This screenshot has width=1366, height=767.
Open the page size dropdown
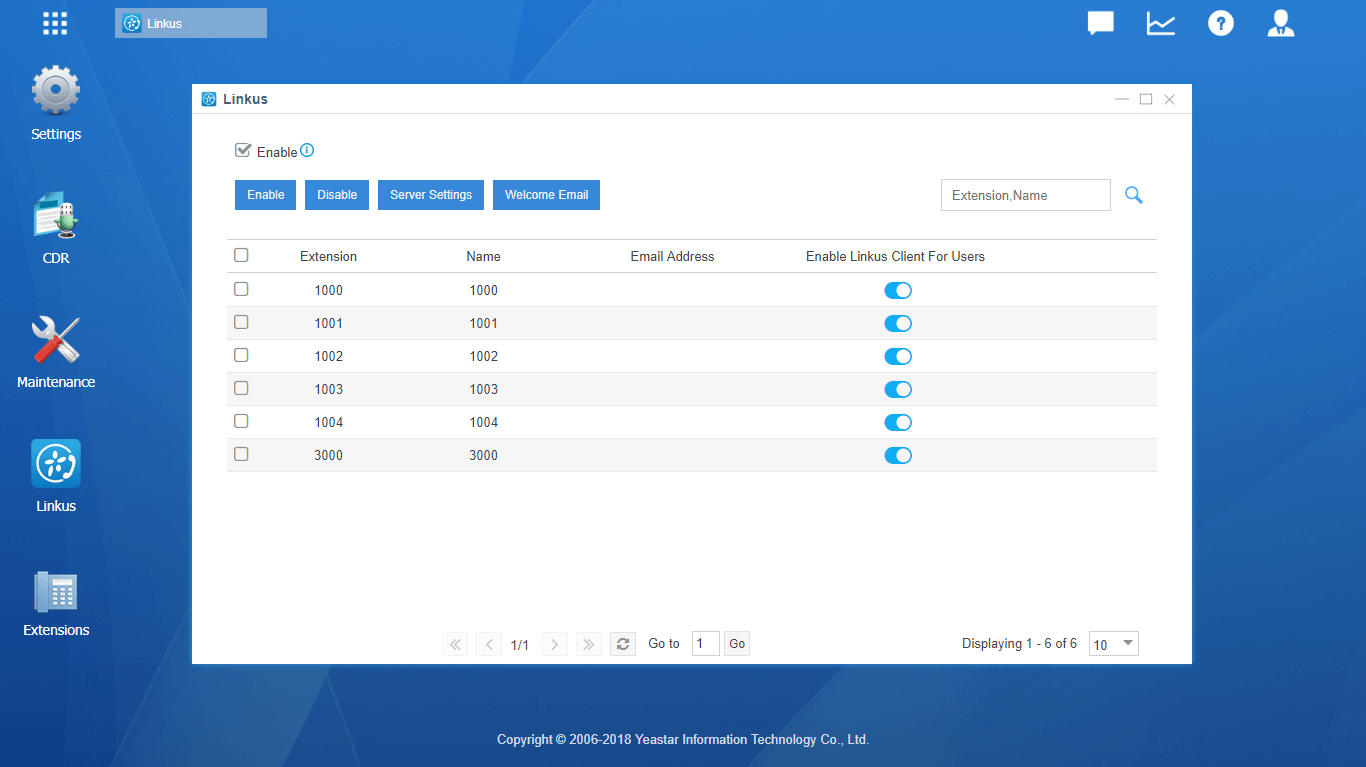click(x=1113, y=644)
